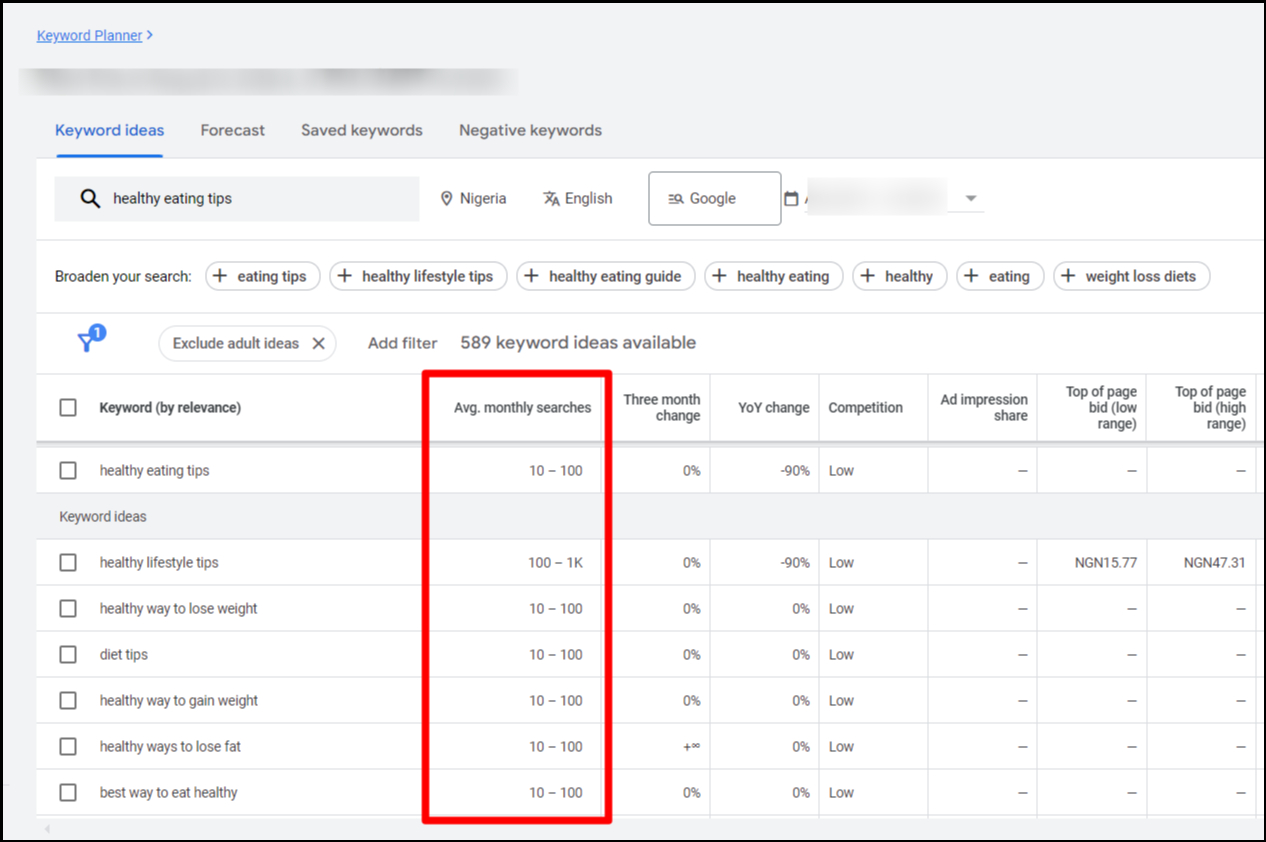1266x842 pixels.
Task: Check the 'healthy eating tips' row checkbox
Action: tap(68, 470)
